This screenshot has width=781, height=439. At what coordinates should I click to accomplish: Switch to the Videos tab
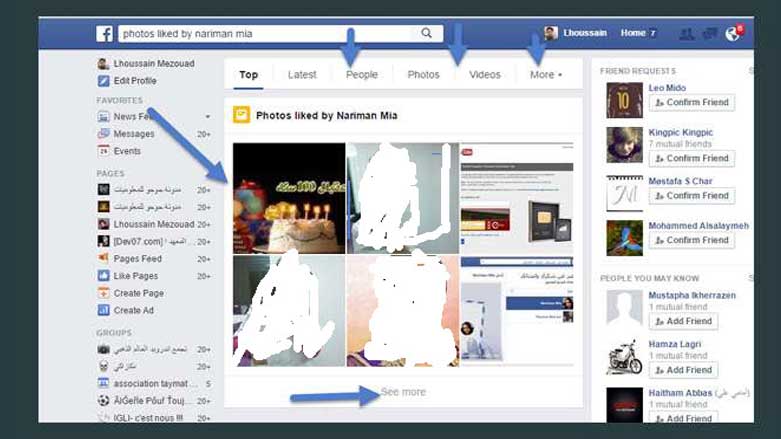coord(485,75)
